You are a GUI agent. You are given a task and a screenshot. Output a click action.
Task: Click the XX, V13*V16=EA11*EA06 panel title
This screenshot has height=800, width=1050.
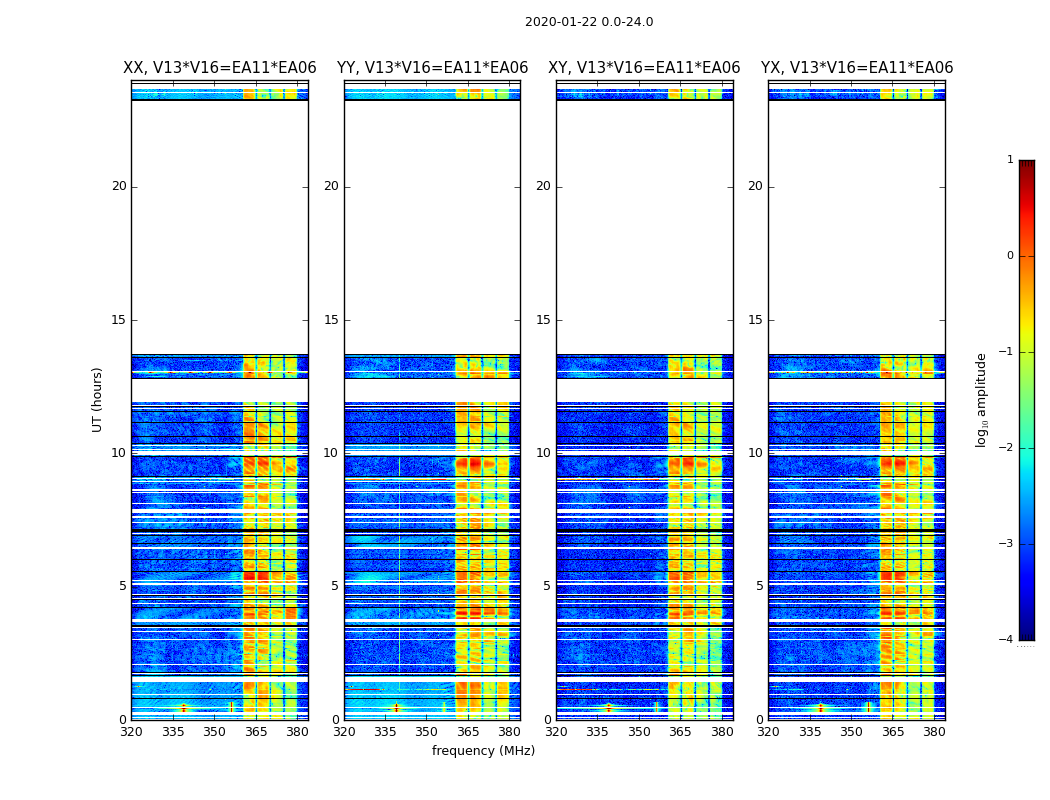(220, 68)
